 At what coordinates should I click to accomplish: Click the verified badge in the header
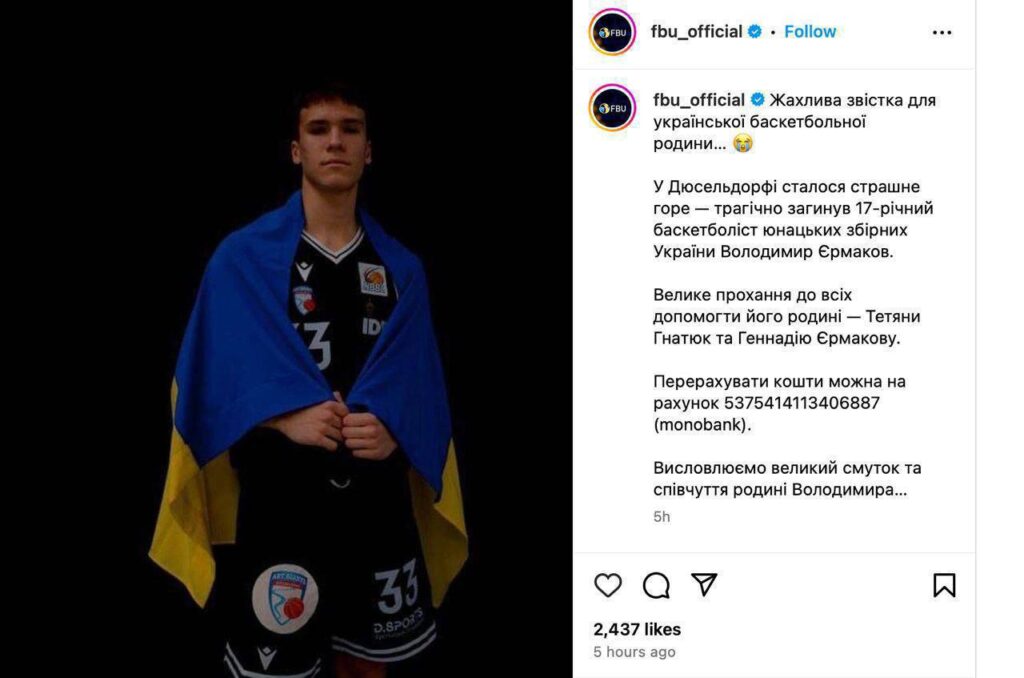(754, 31)
